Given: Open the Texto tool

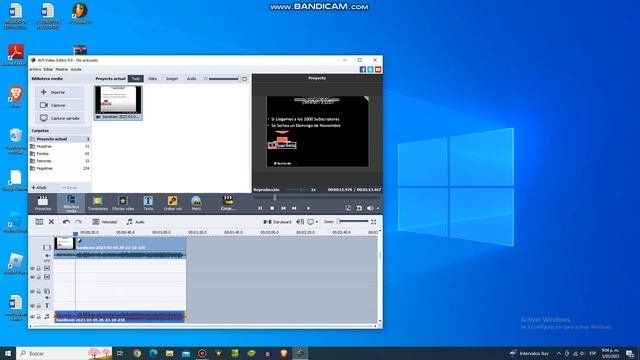Looking at the screenshot, I should [148, 203].
